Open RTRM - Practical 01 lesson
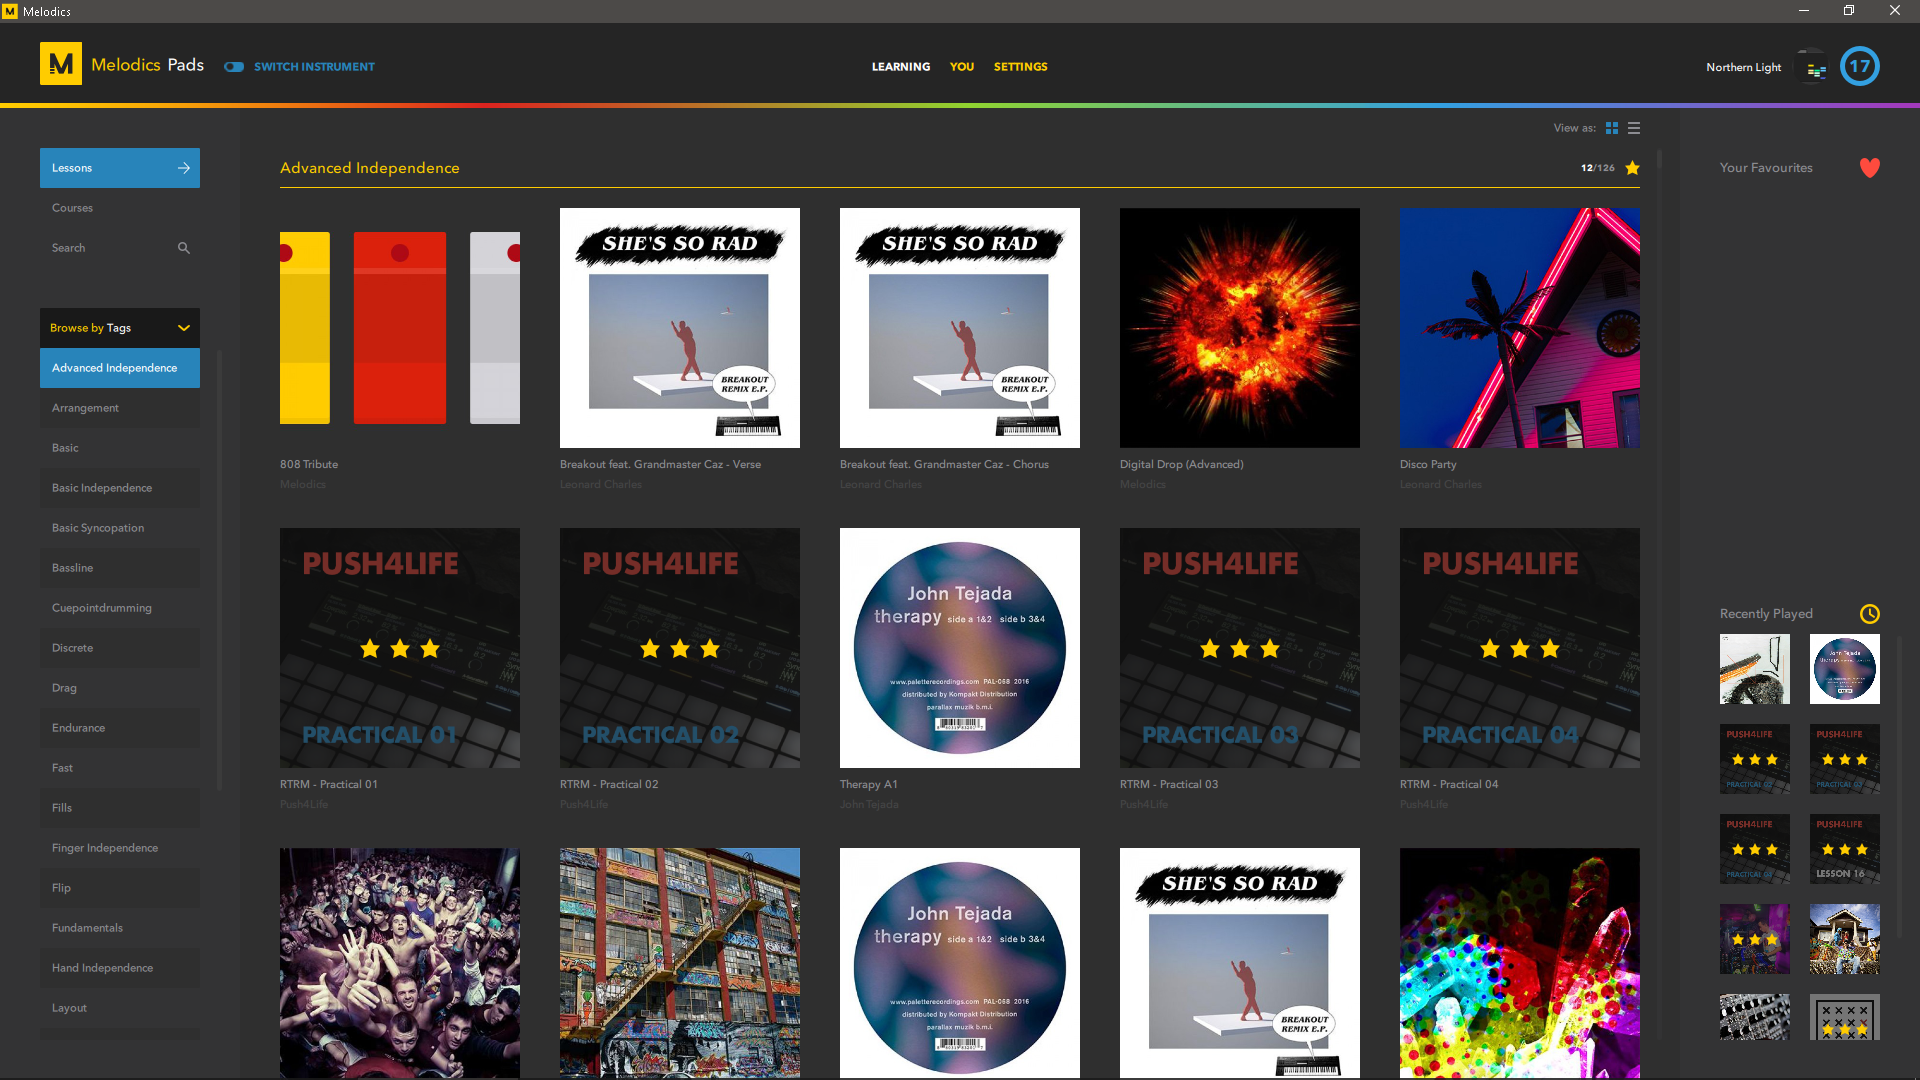The width and height of the screenshot is (1920, 1080). [400, 648]
